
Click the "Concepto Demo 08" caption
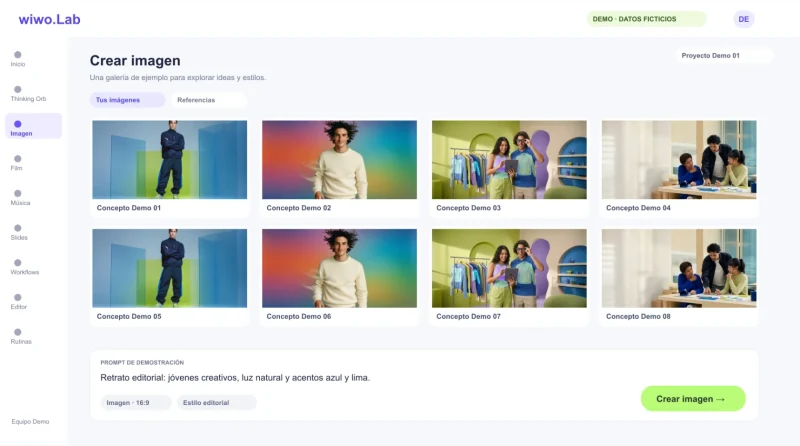pos(638,316)
